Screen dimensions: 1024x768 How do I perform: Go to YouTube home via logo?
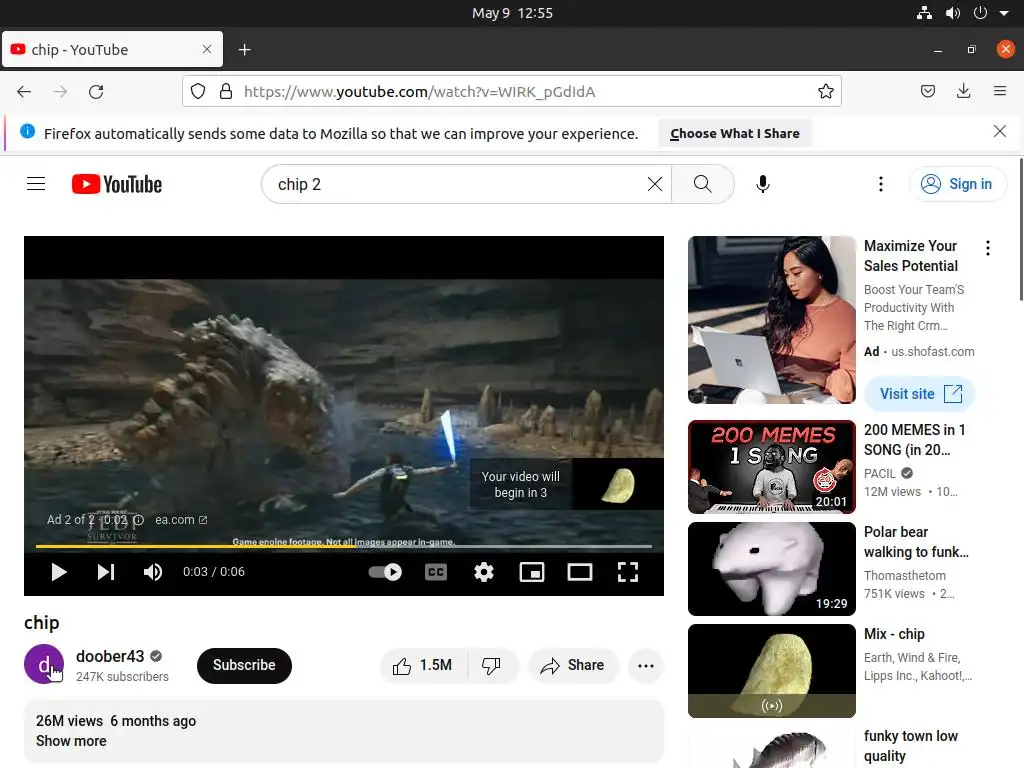tap(117, 184)
